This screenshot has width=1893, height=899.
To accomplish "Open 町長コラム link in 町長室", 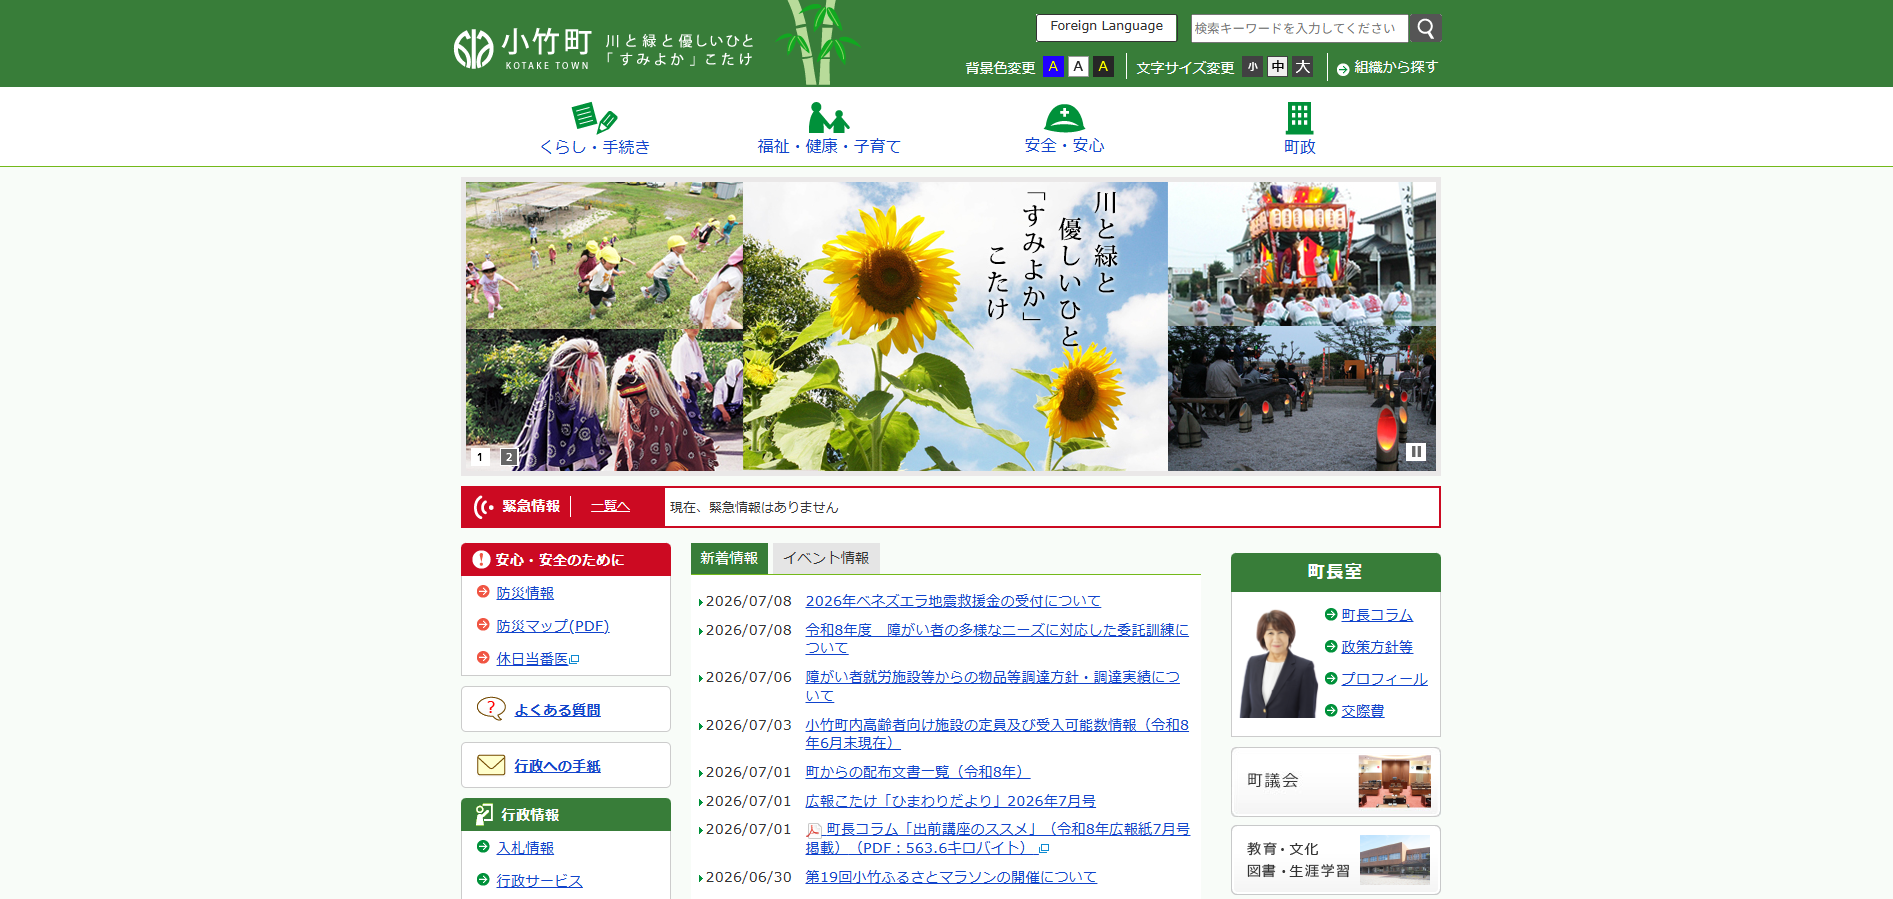I will pos(1377,615).
